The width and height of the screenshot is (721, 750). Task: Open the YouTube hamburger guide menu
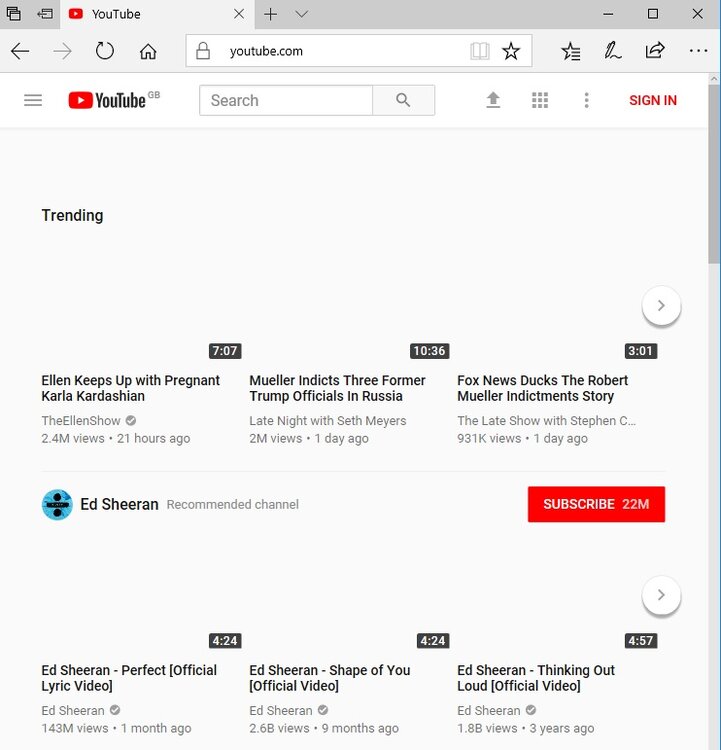pyautogui.click(x=33, y=100)
